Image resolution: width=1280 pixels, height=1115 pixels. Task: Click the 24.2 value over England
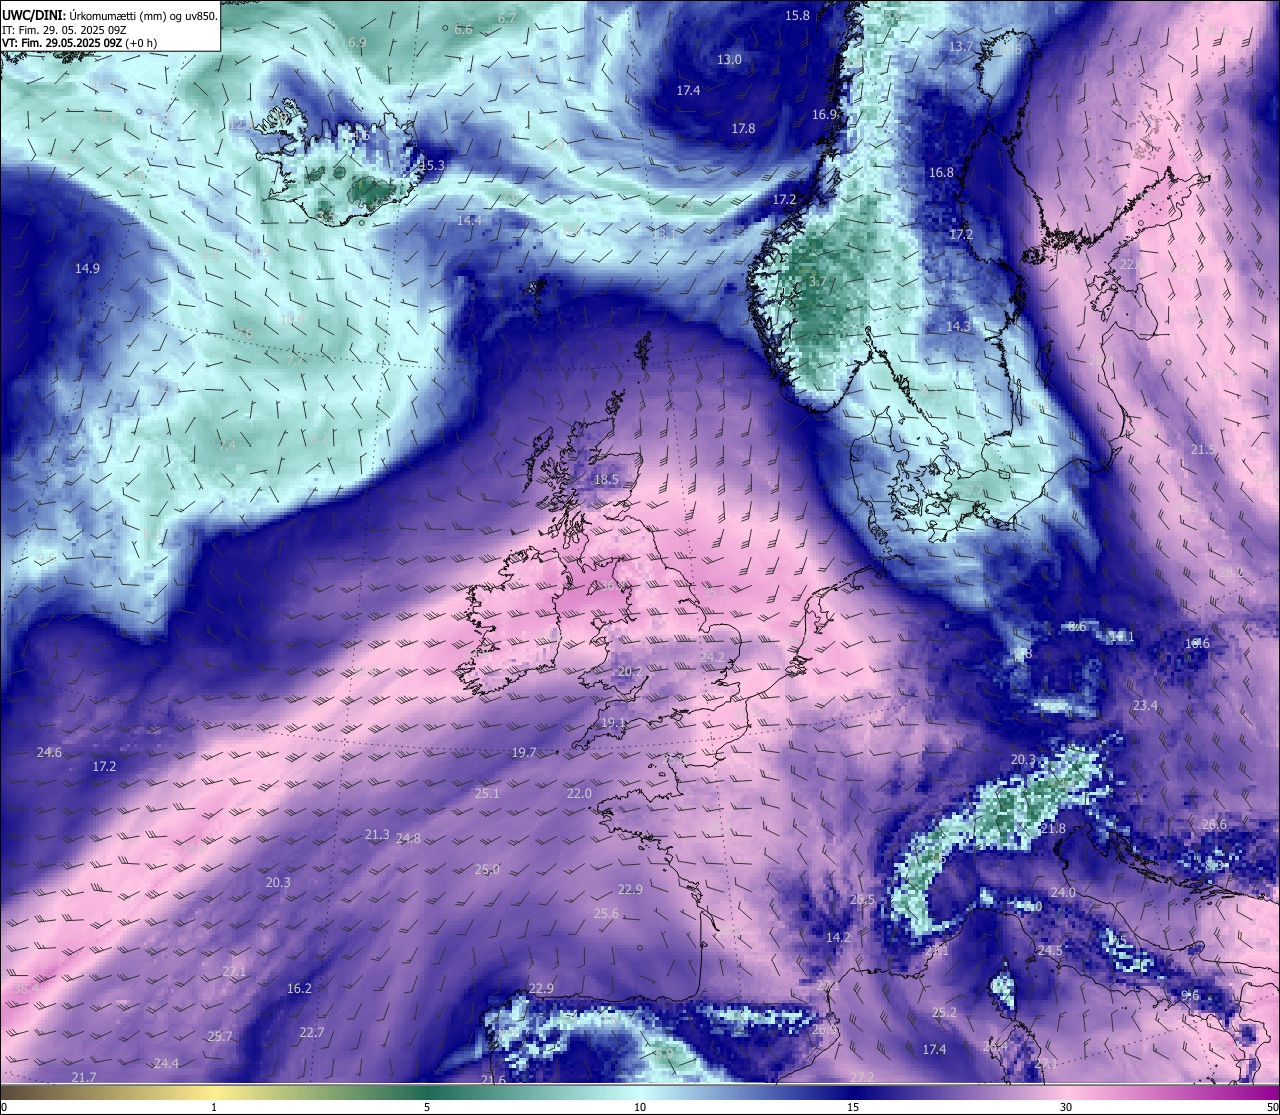point(712,657)
